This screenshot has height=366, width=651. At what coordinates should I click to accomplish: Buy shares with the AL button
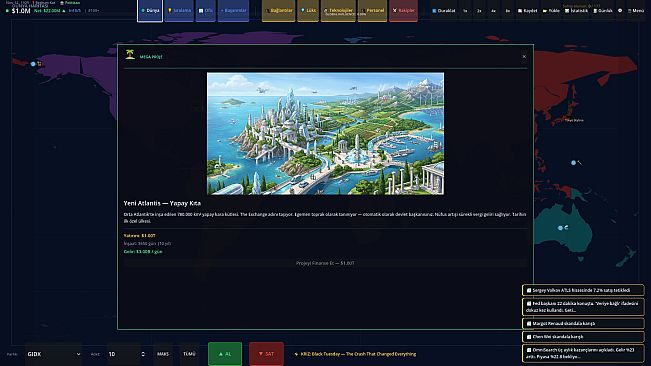point(225,354)
